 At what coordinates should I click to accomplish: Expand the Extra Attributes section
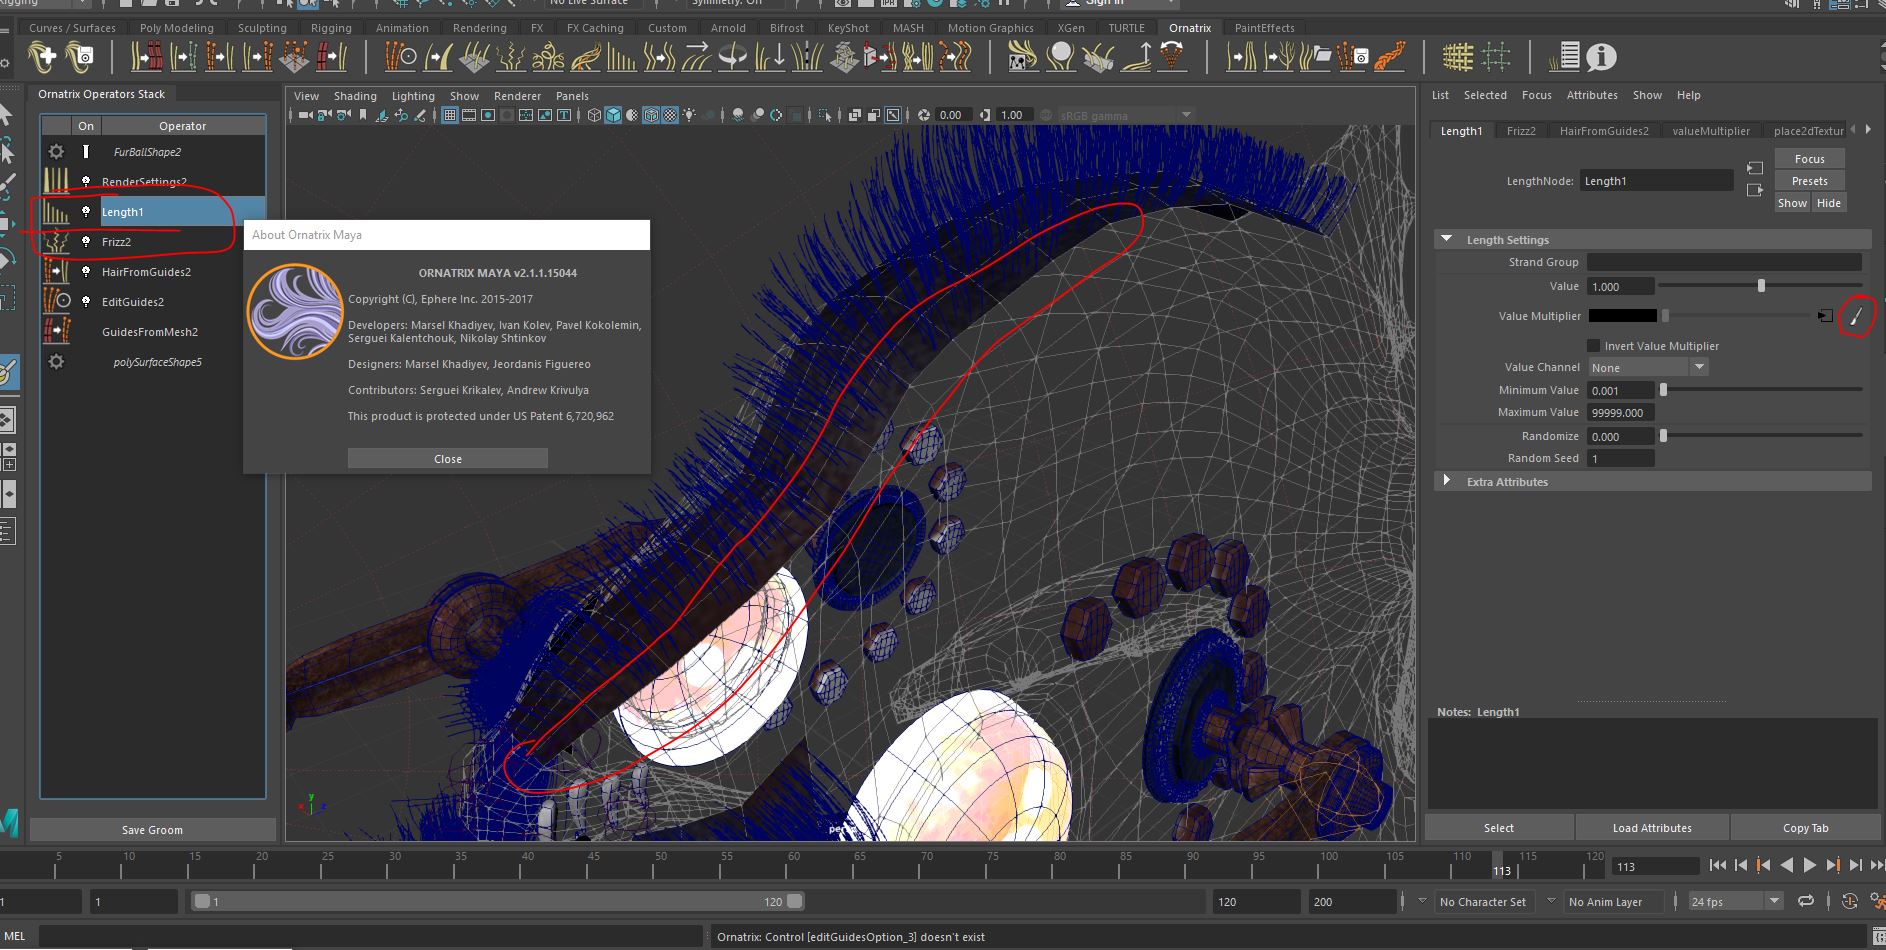pos(1446,481)
